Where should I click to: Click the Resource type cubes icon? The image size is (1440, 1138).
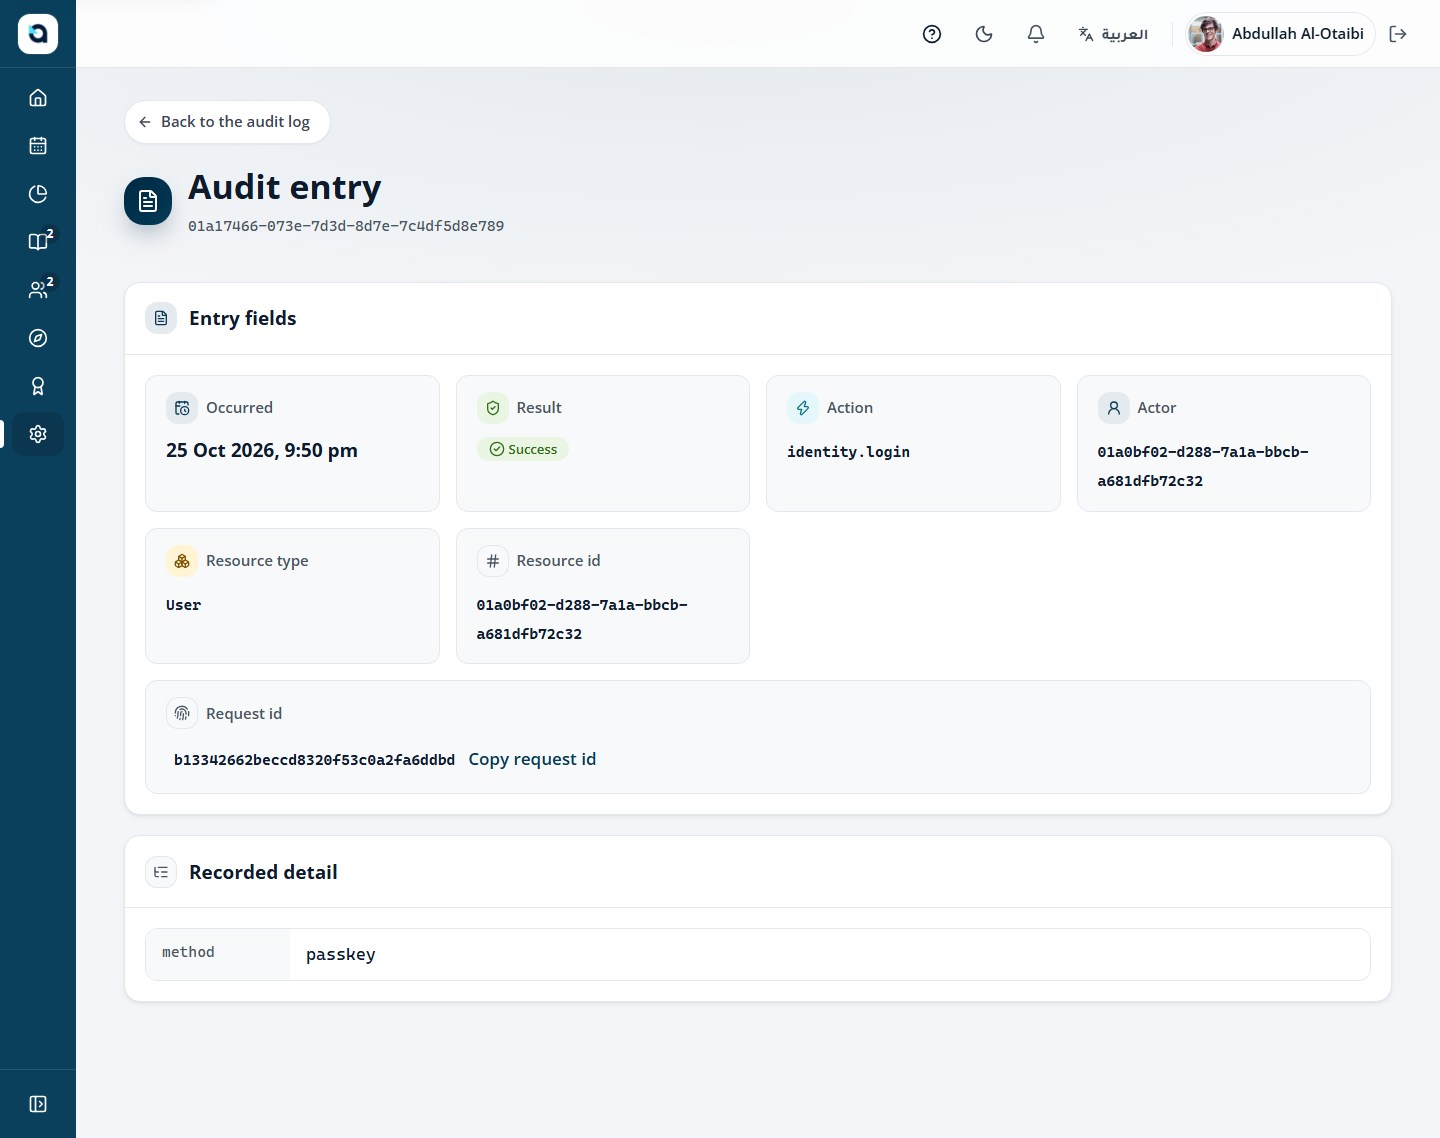[182, 561]
